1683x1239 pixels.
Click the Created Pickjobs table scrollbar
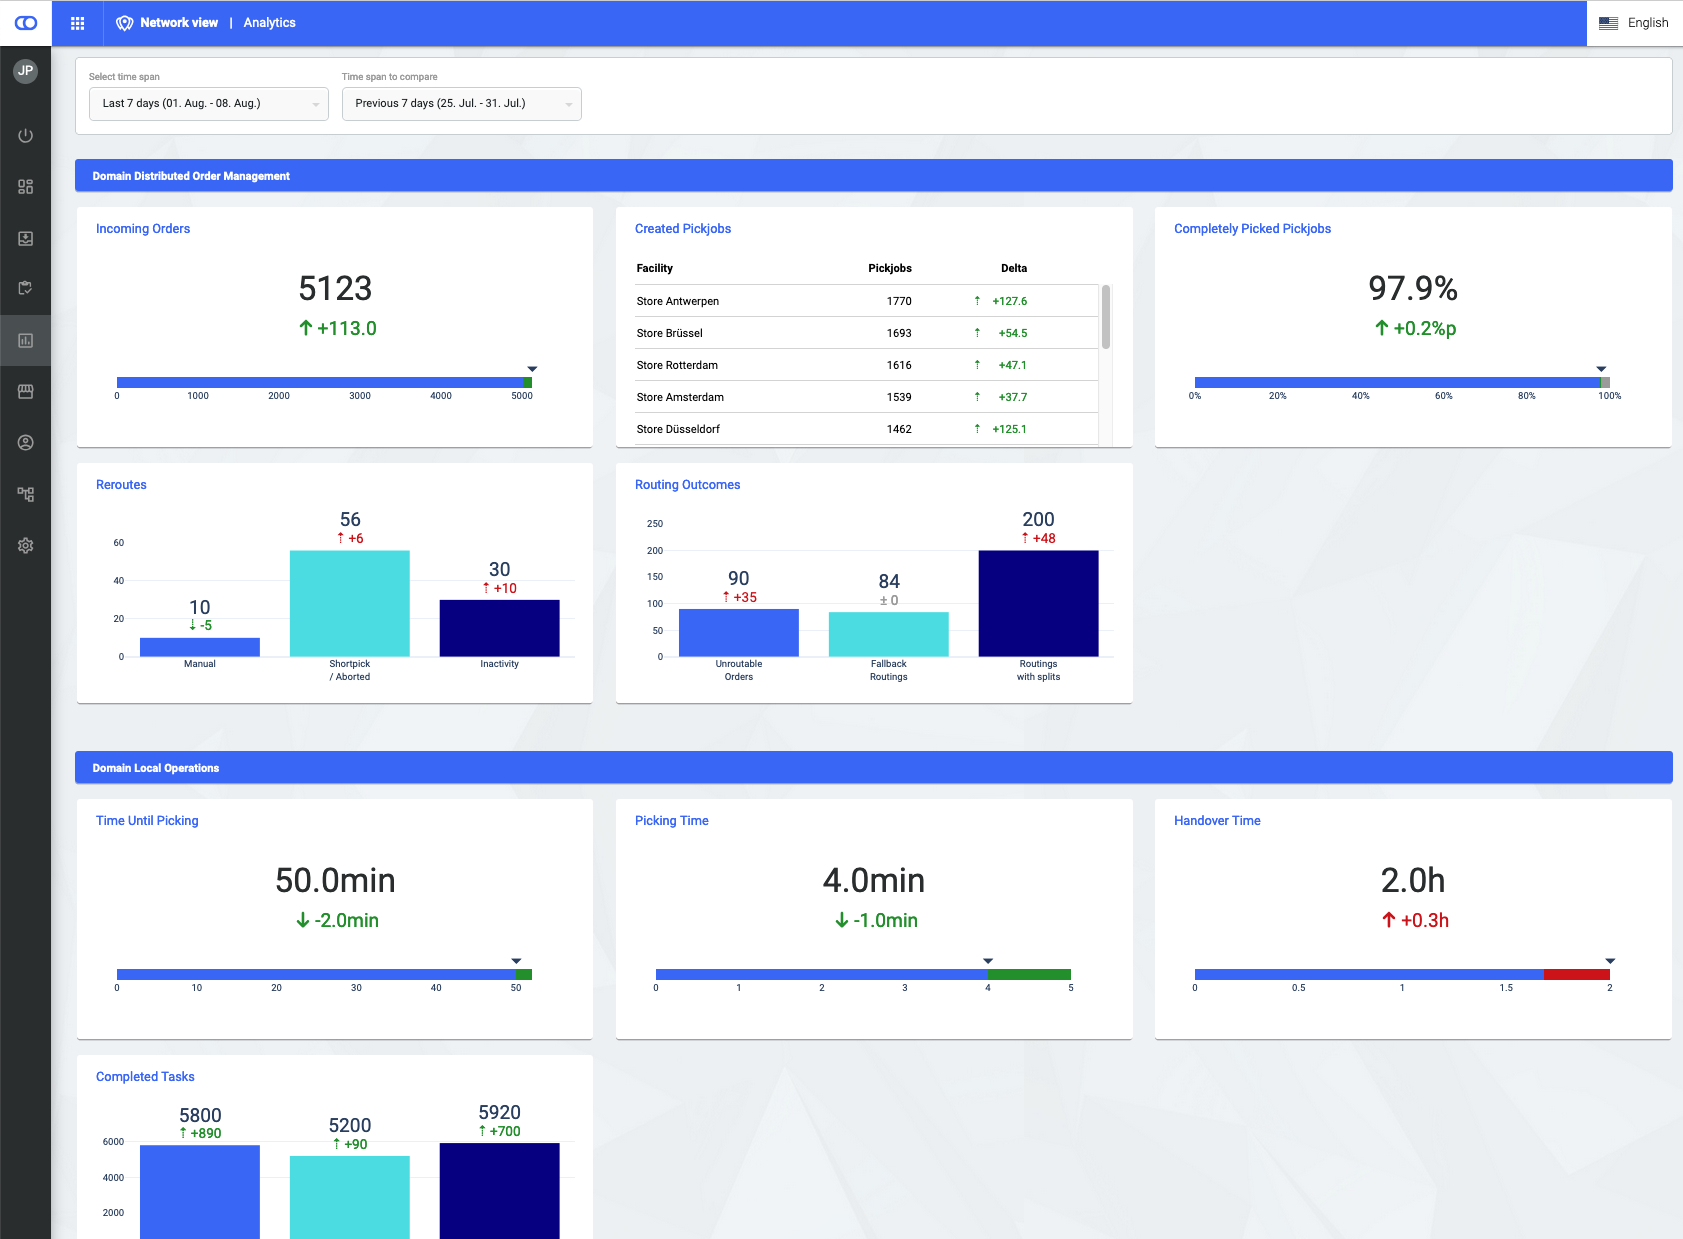[1105, 318]
